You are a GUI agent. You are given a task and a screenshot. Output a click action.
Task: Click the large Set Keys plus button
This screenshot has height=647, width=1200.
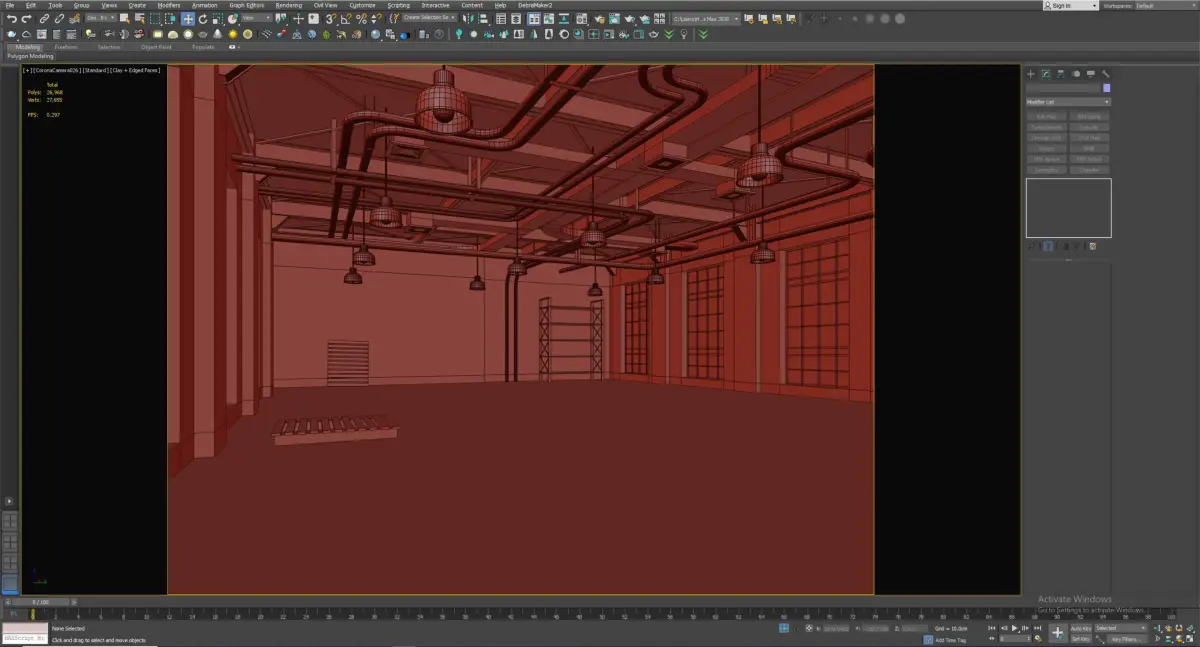coord(1057,633)
